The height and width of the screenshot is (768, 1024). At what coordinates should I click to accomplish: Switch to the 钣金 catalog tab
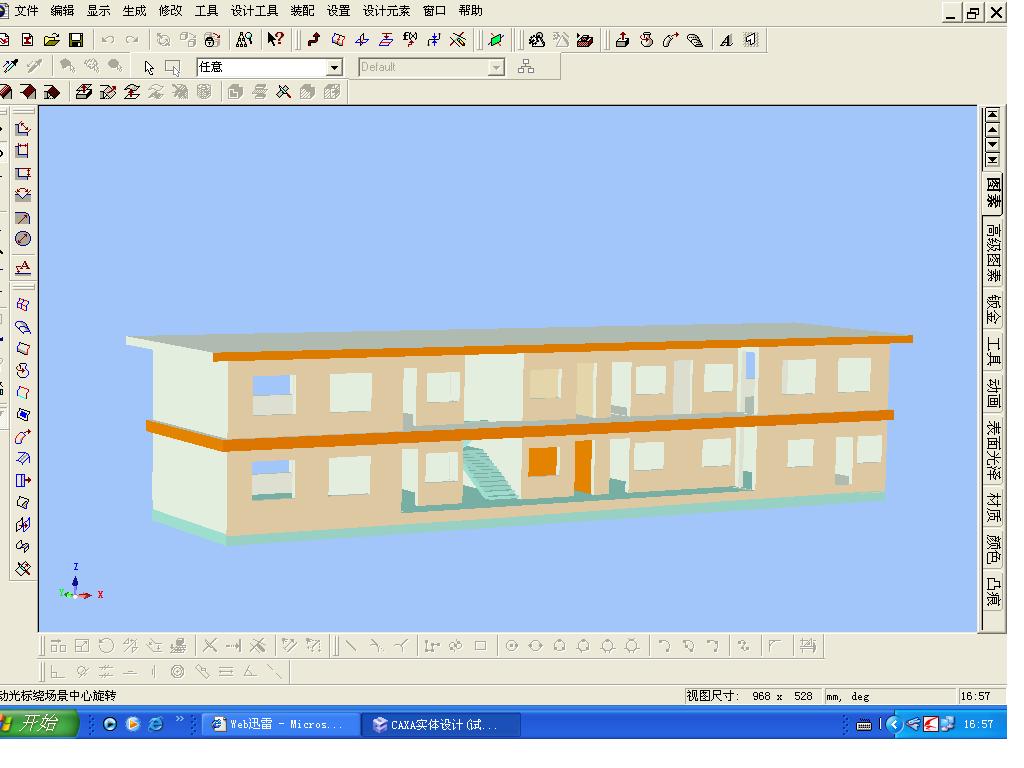click(993, 310)
